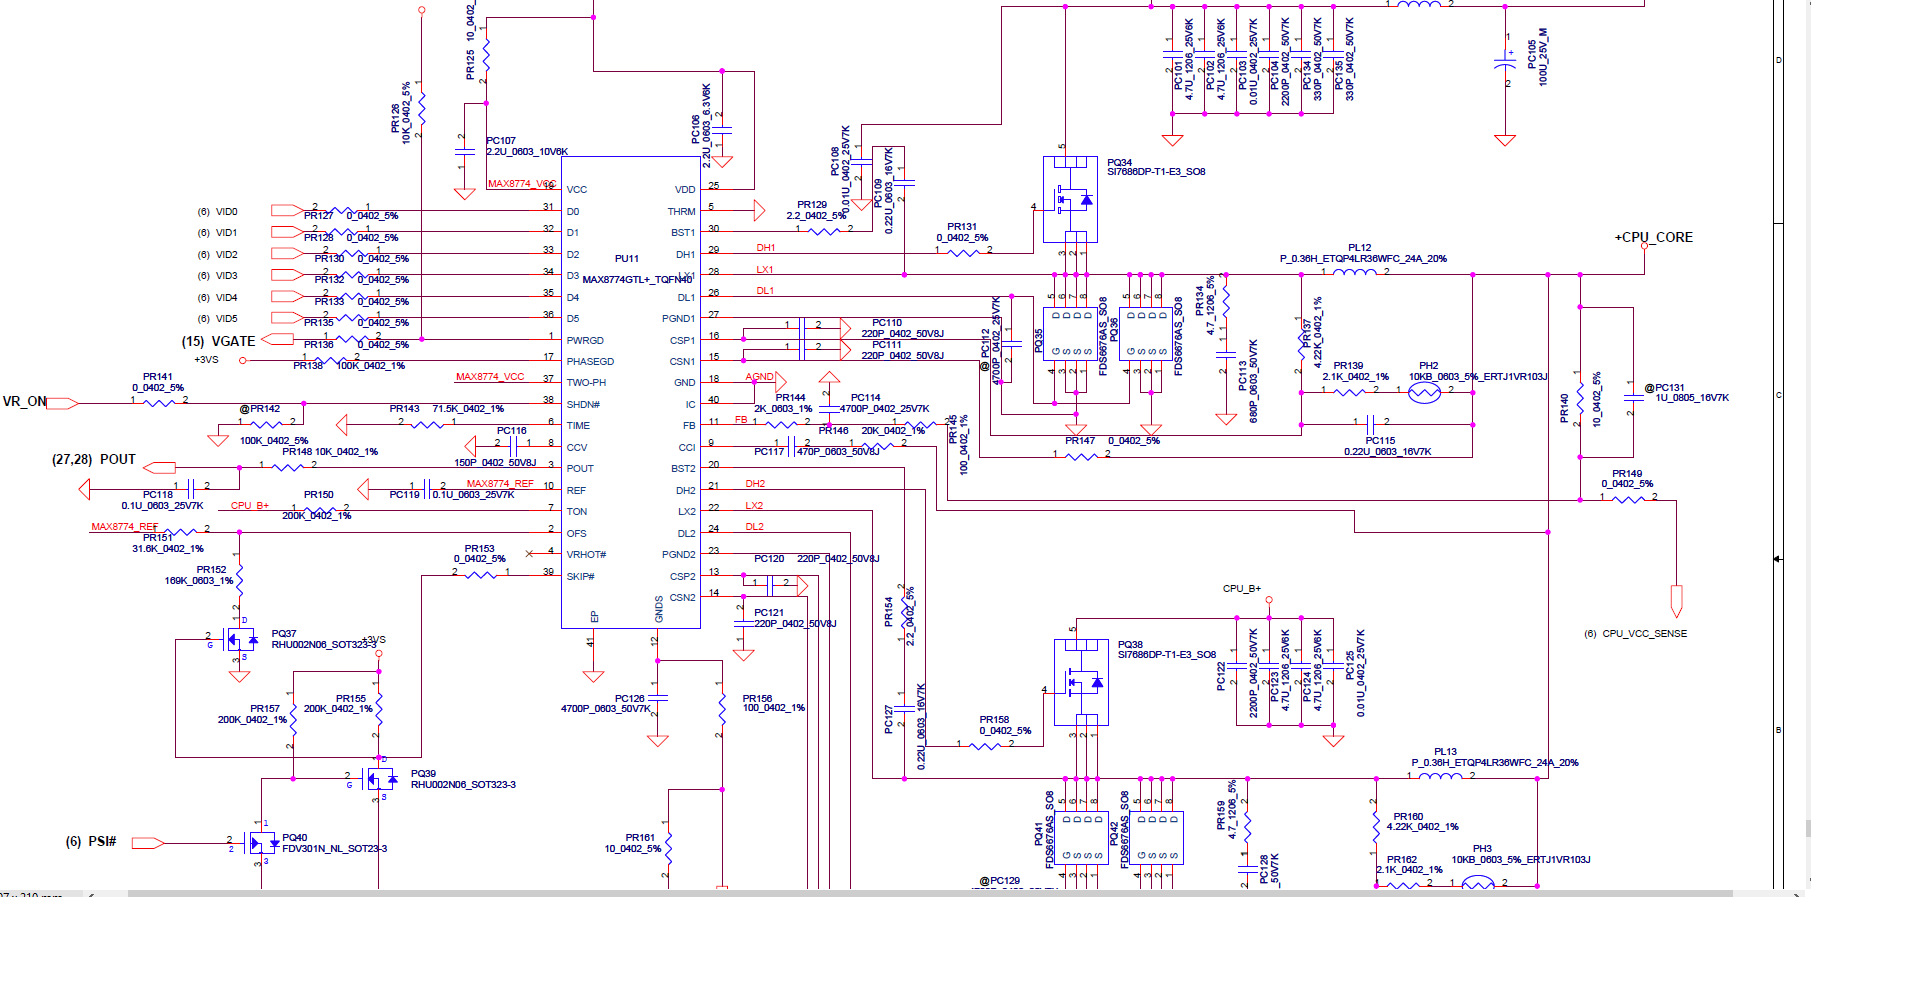Image resolution: width=1914 pixels, height=1008 pixels.
Task: Select the PR126 resistor label
Action: tap(396, 117)
